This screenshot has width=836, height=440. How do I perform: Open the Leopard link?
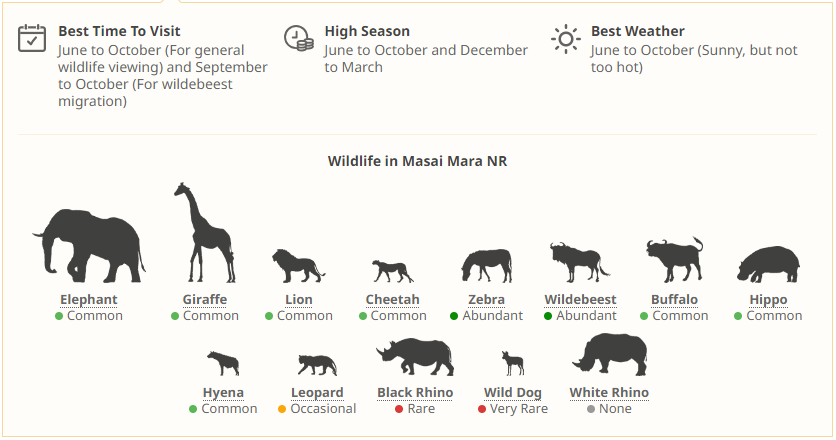(x=317, y=393)
